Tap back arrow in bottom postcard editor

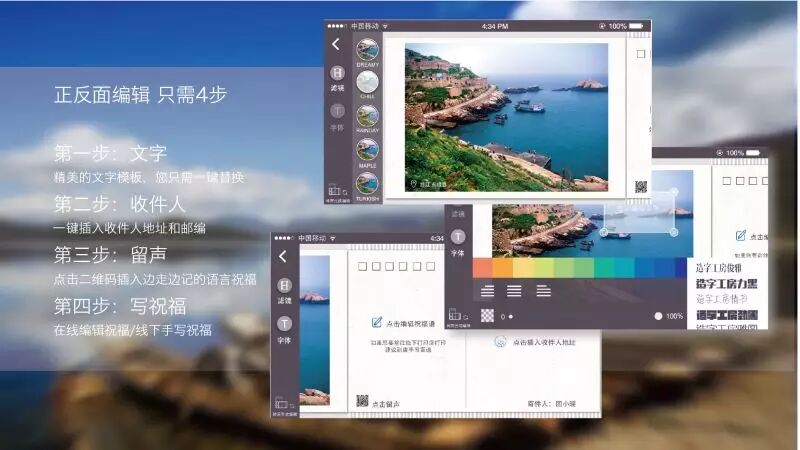(283, 256)
